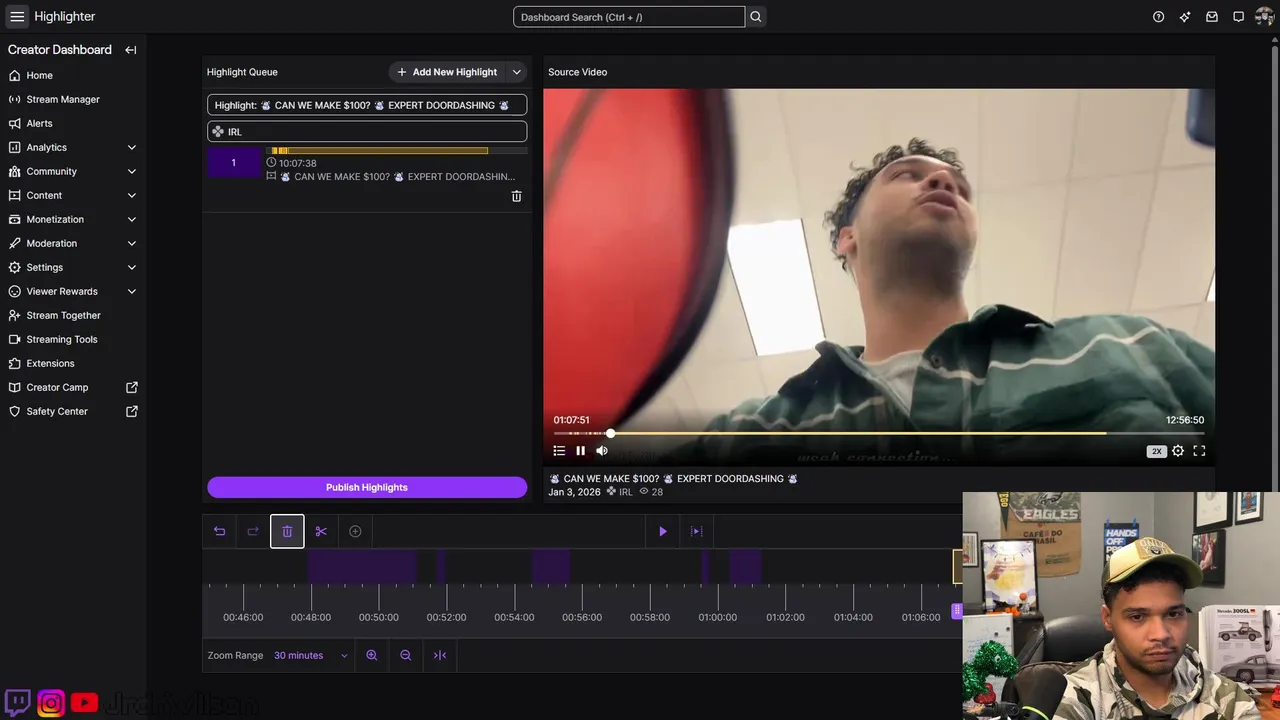This screenshot has width=1280, height=720.
Task: Undo the last timeline edit
Action: [x=219, y=531]
